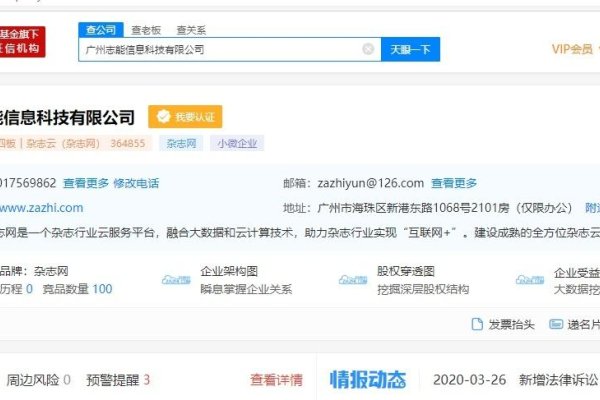Click the 竞品数量 100 count
Image resolution: width=600 pixels, height=400 pixels.
click(77, 289)
